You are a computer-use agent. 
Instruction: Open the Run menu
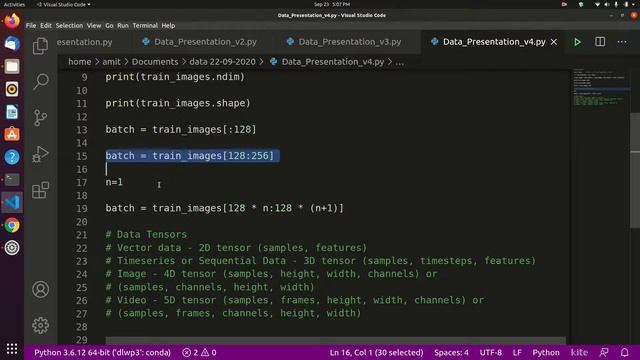coord(123,25)
